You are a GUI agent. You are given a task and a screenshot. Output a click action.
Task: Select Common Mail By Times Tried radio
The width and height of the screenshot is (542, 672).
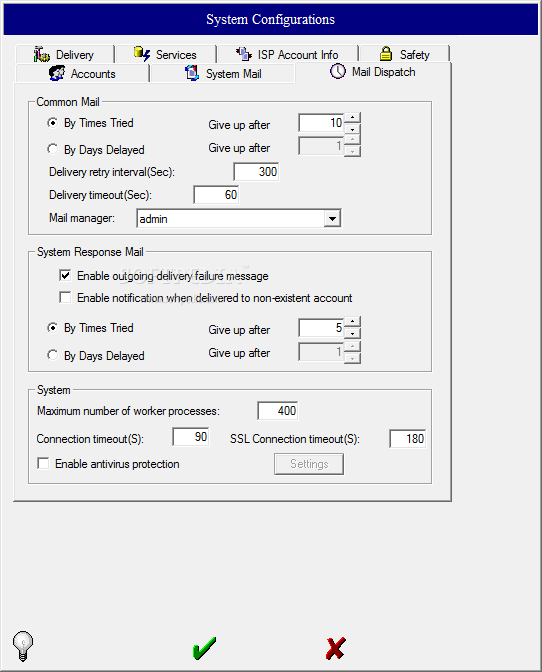coord(52,123)
